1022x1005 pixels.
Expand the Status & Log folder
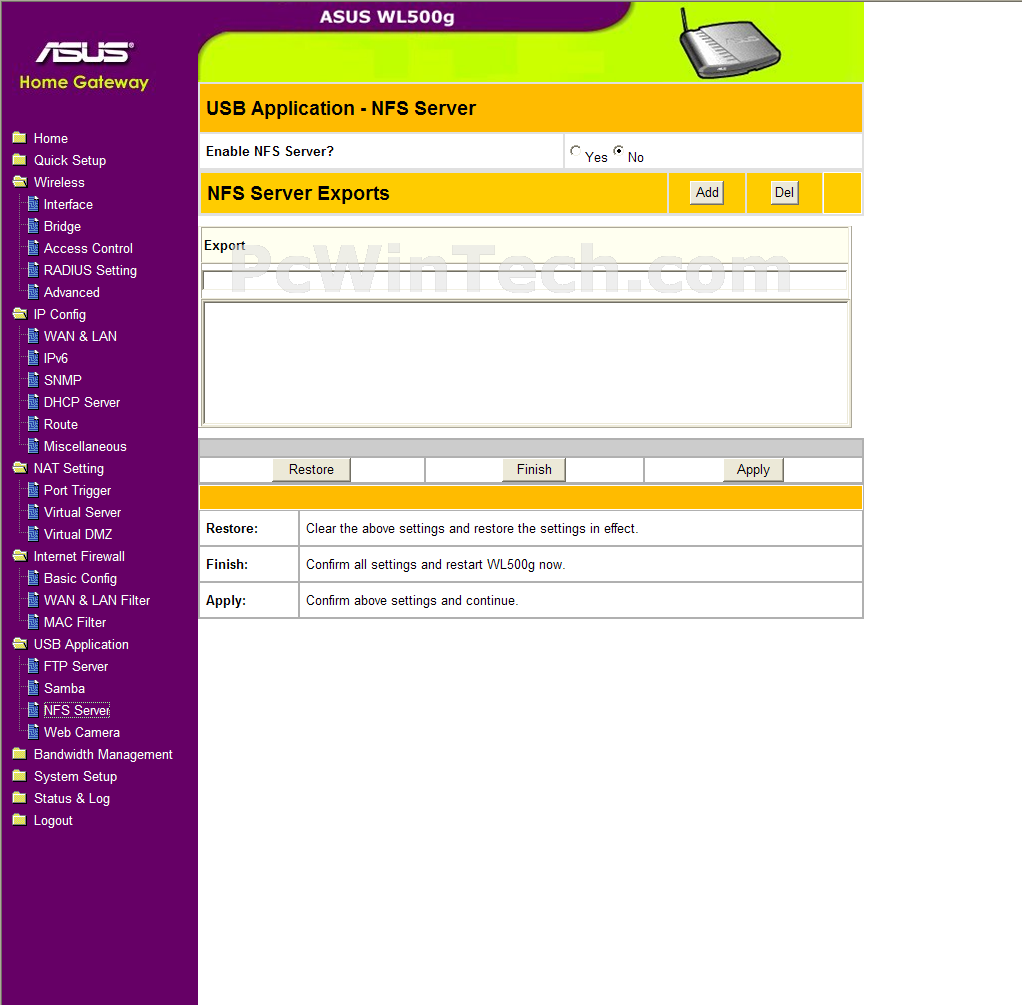tap(20, 798)
